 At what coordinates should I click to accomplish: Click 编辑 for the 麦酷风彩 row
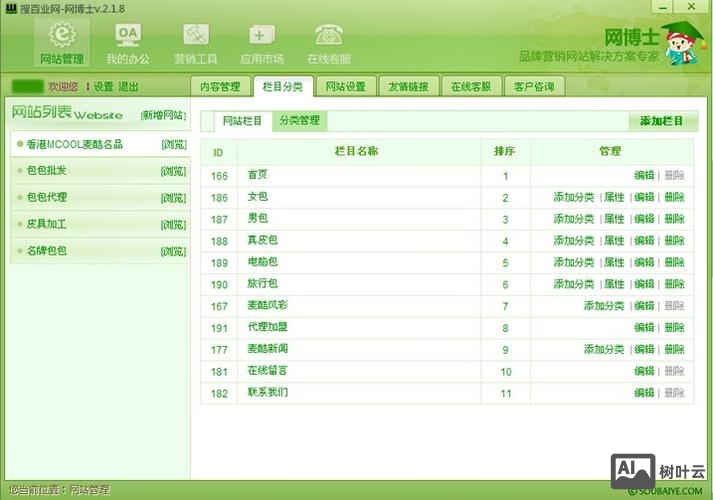644,306
